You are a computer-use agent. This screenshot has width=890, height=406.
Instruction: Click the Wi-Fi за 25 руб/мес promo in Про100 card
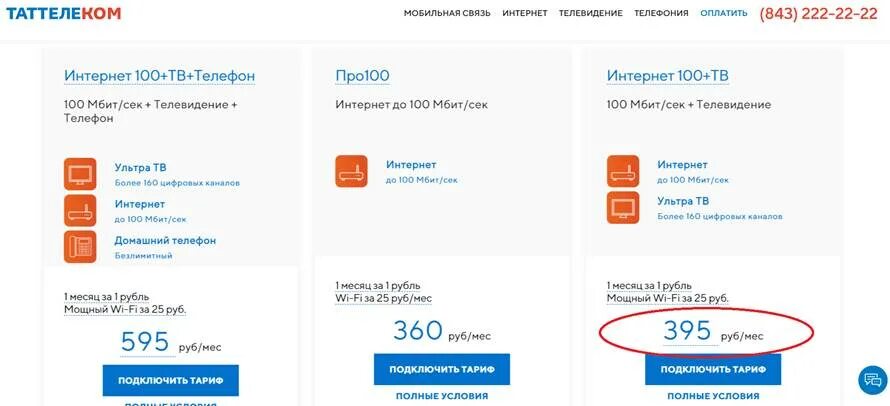(x=383, y=298)
